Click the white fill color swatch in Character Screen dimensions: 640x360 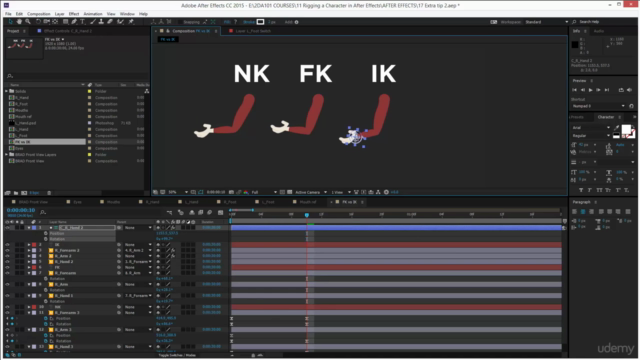[626, 129]
